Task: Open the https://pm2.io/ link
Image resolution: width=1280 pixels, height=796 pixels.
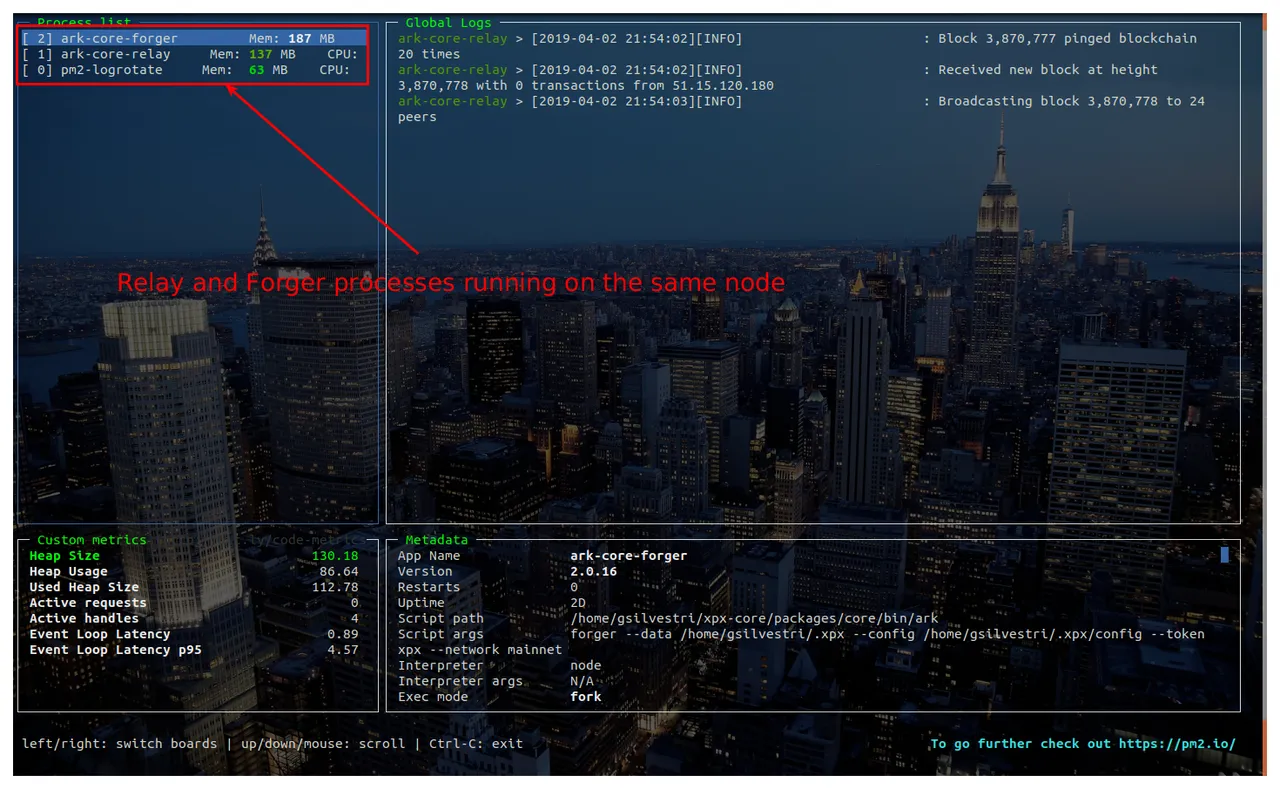Action: click(x=1177, y=744)
